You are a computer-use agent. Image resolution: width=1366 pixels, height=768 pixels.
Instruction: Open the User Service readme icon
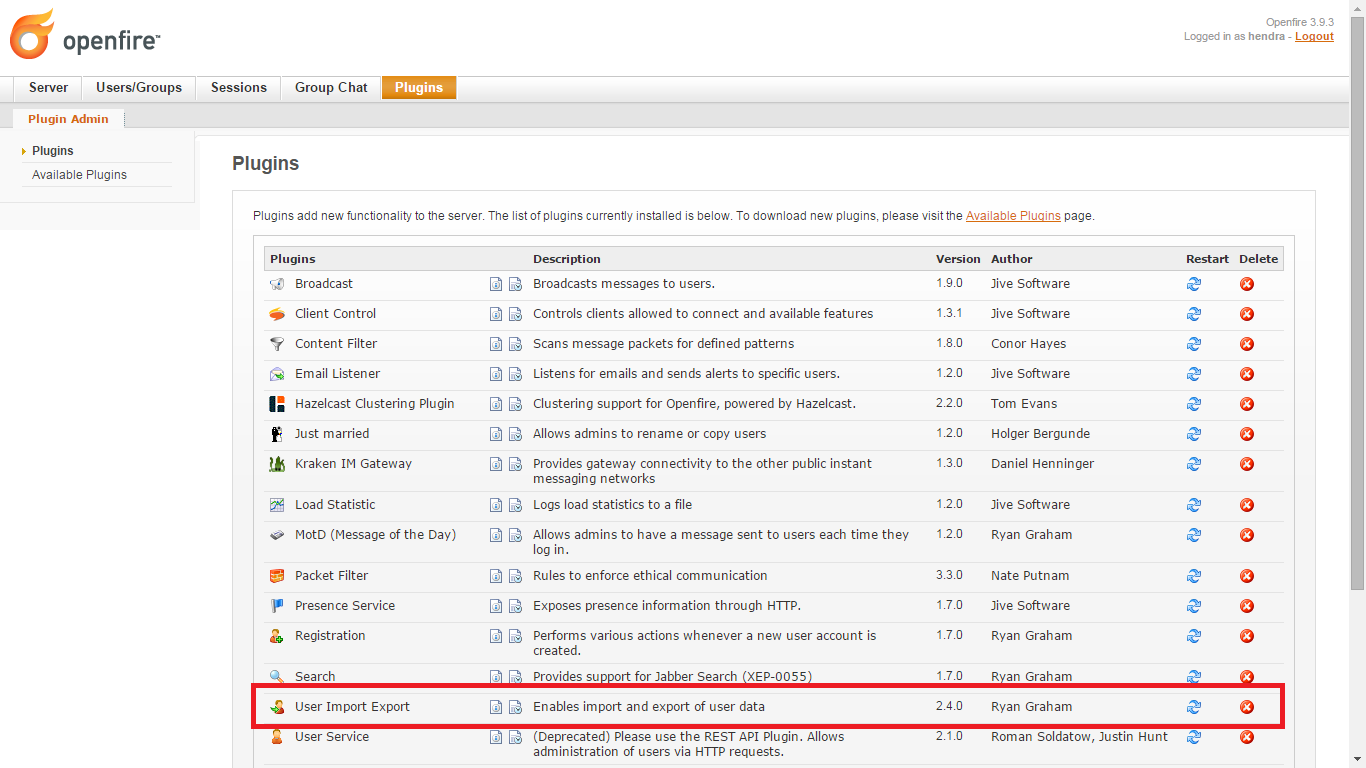click(x=496, y=737)
